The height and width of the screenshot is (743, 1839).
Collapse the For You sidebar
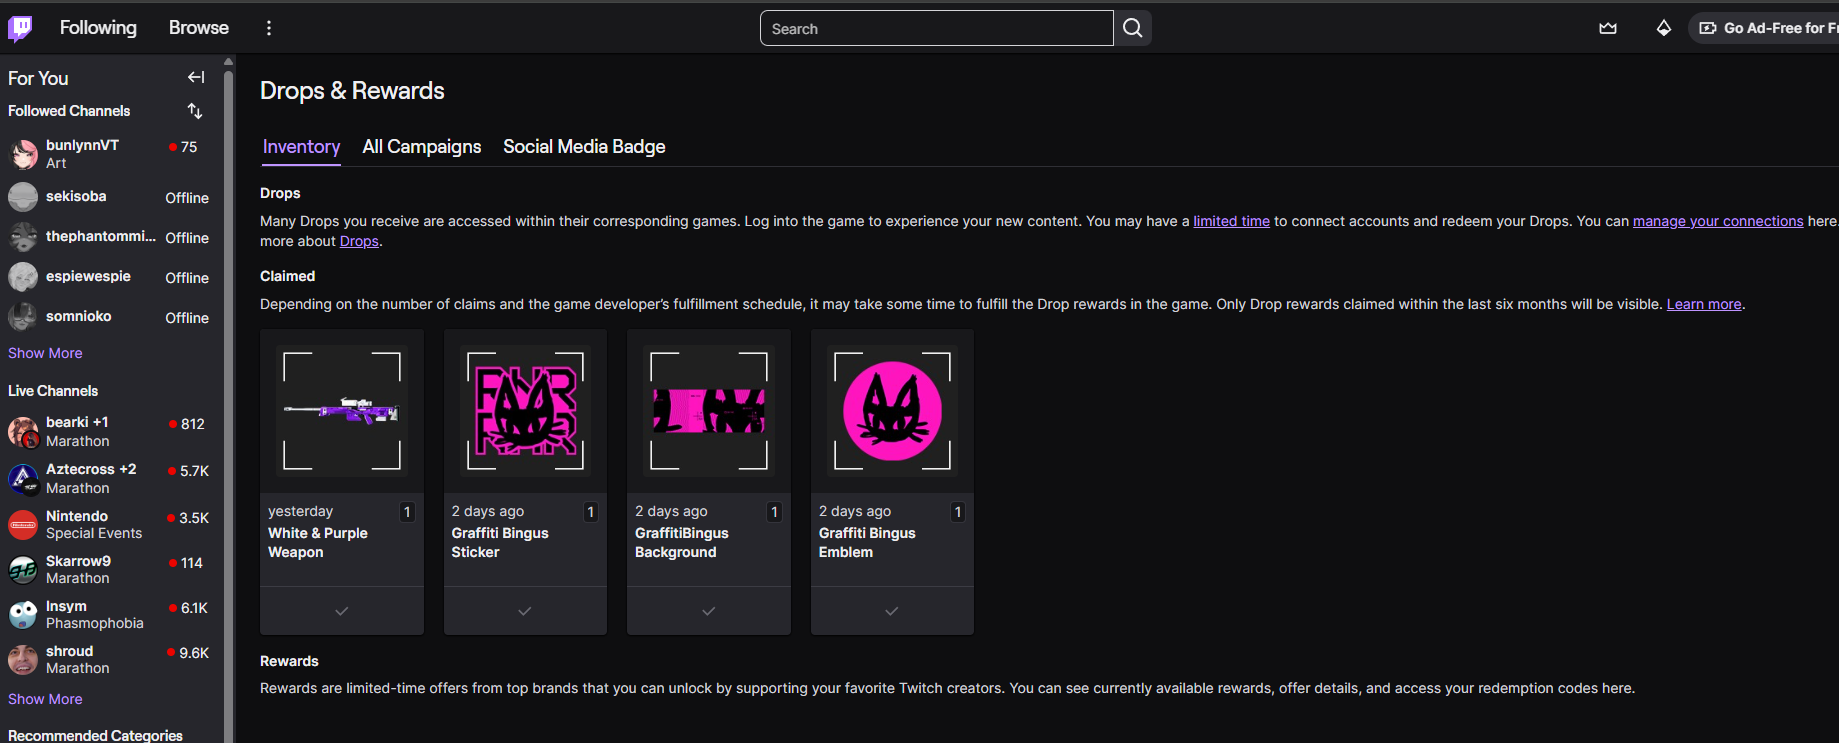(196, 77)
